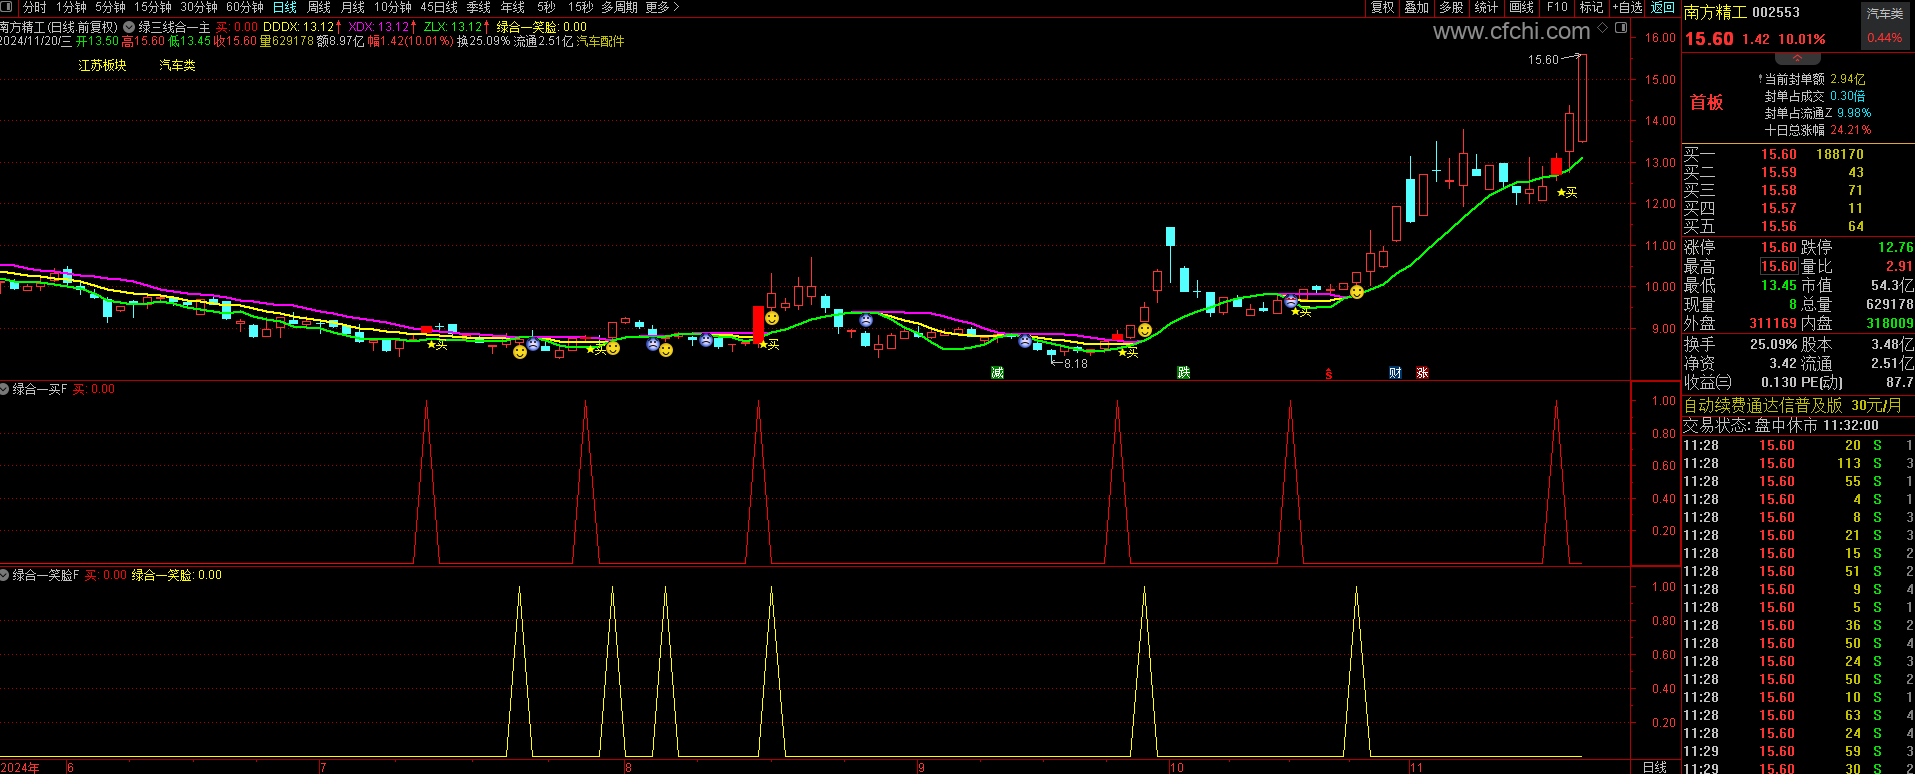The width and height of the screenshot is (1915, 774).
Task: Click the 减 event marker on chart
Action: (997, 373)
